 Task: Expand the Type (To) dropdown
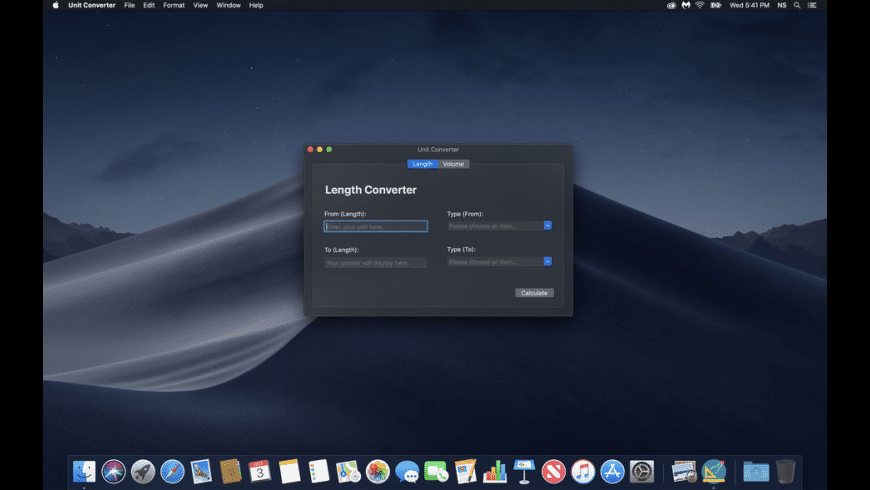(547, 262)
